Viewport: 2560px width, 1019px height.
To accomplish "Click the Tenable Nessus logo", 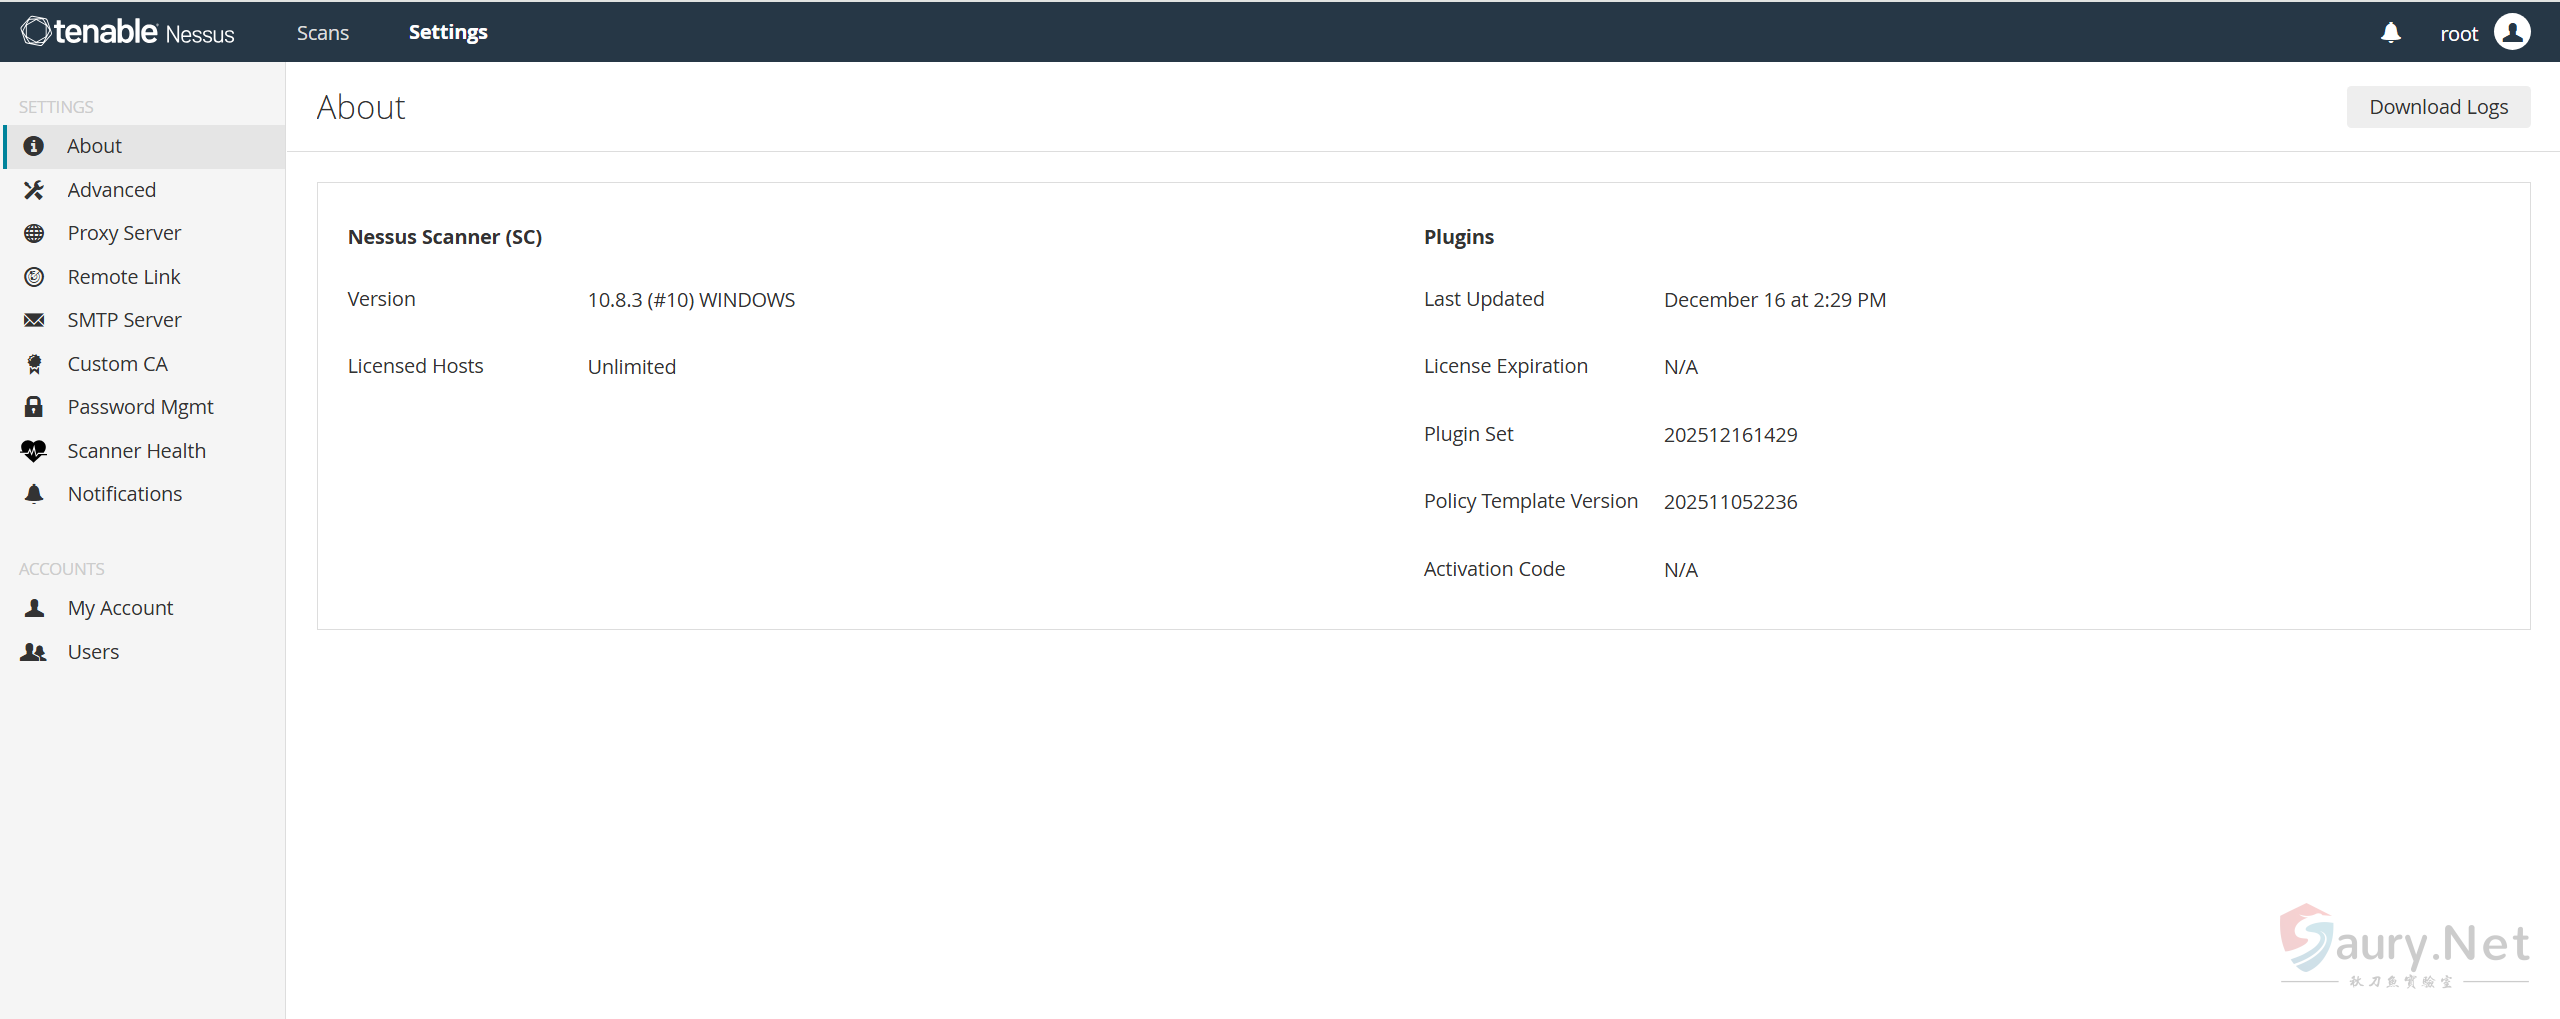I will click(x=128, y=32).
